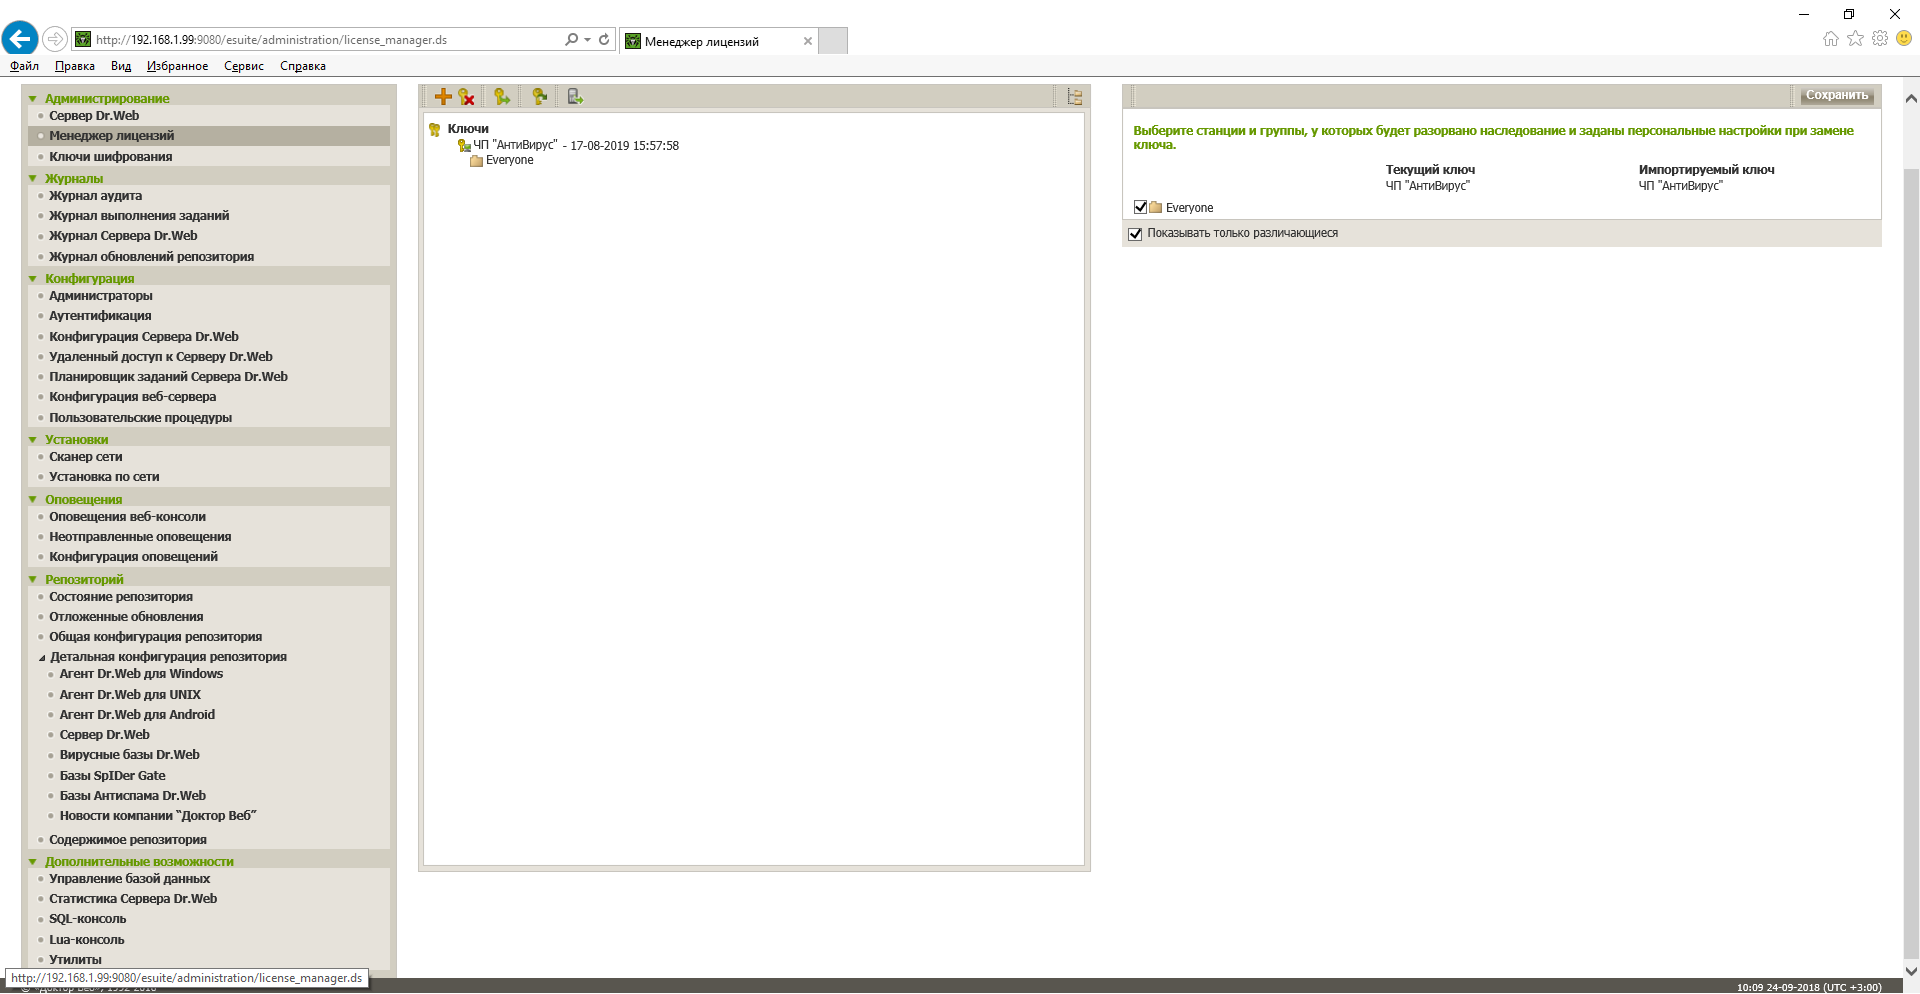Click the Everyone folder icon in keys tree
The width and height of the screenshot is (1920, 994).
click(477, 161)
